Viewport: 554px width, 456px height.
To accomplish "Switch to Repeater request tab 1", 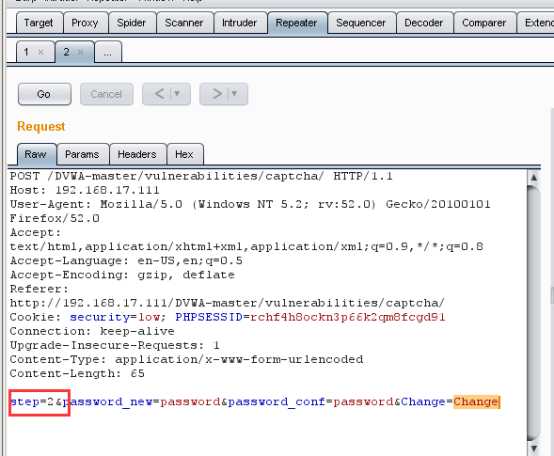I will pos(27,52).
